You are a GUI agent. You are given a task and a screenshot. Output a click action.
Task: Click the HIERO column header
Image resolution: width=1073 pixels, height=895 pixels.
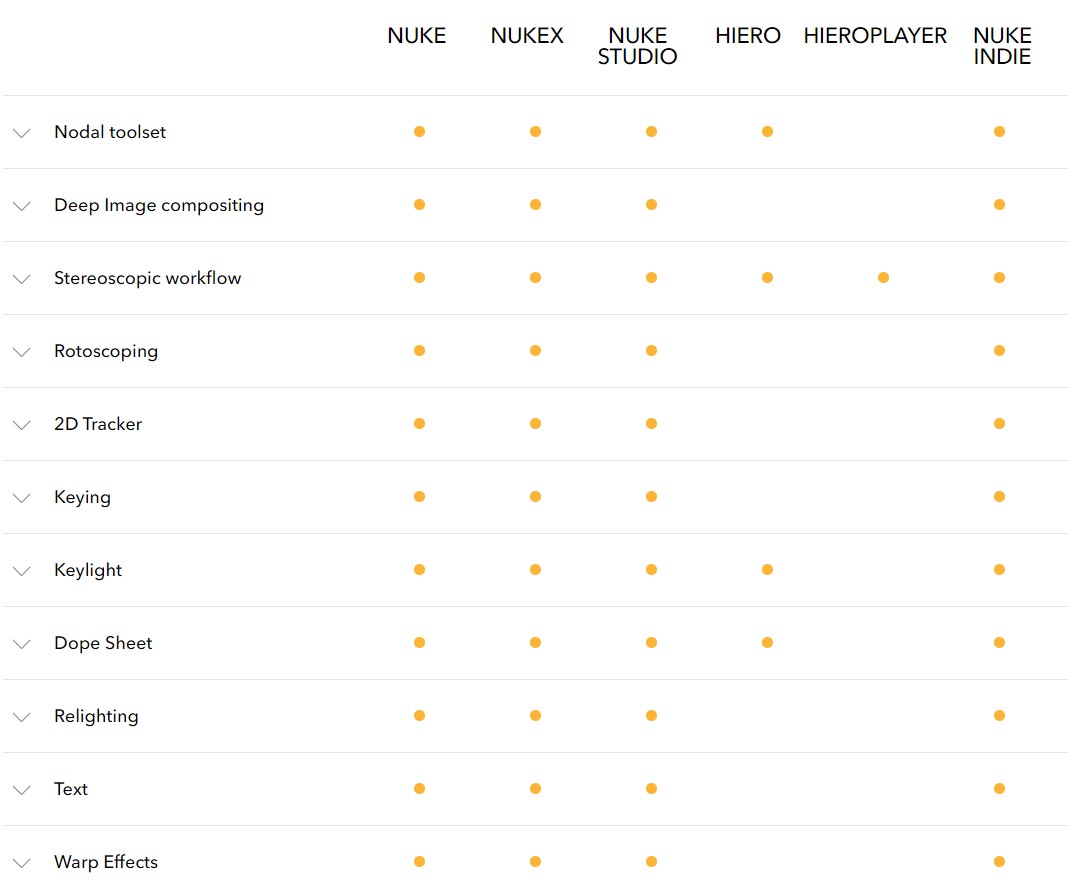pyautogui.click(x=748, y=36)
